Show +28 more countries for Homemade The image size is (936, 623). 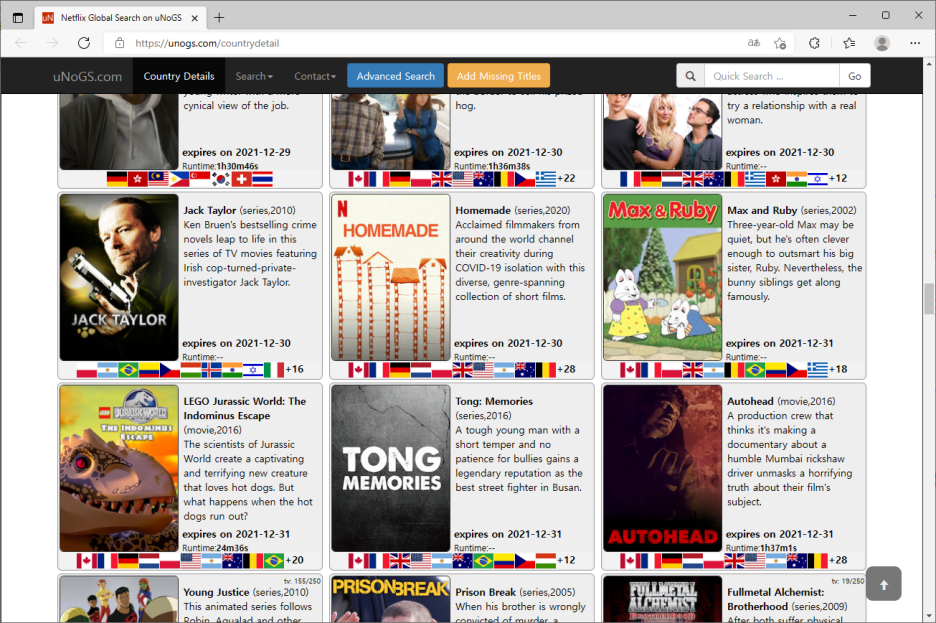566,369
